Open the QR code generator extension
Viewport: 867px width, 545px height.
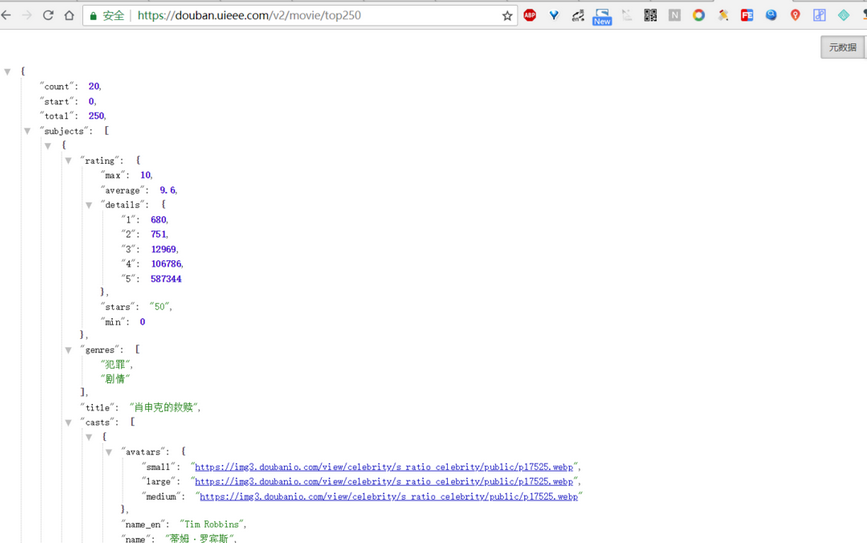[x=650, y=15]
